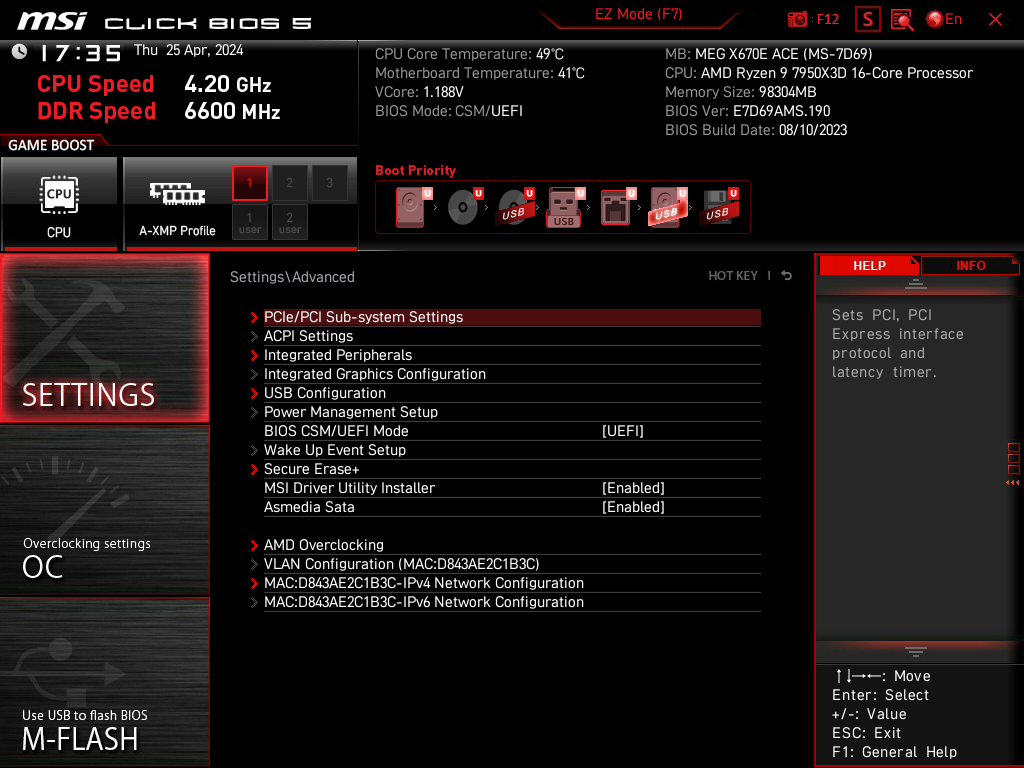Click the Memory Size 98304MB text
The height and width of the screenshot is (768, 1024).
[740, 92]
